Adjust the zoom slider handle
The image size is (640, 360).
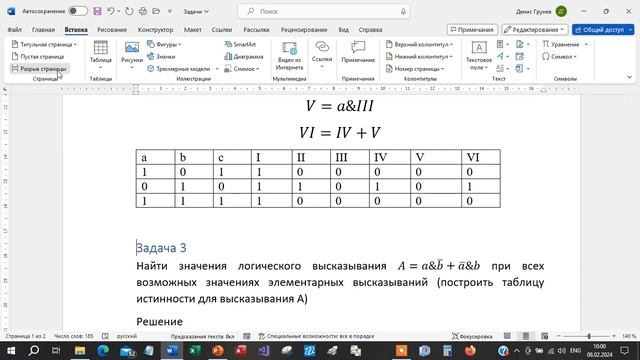[x=589, y=336]
